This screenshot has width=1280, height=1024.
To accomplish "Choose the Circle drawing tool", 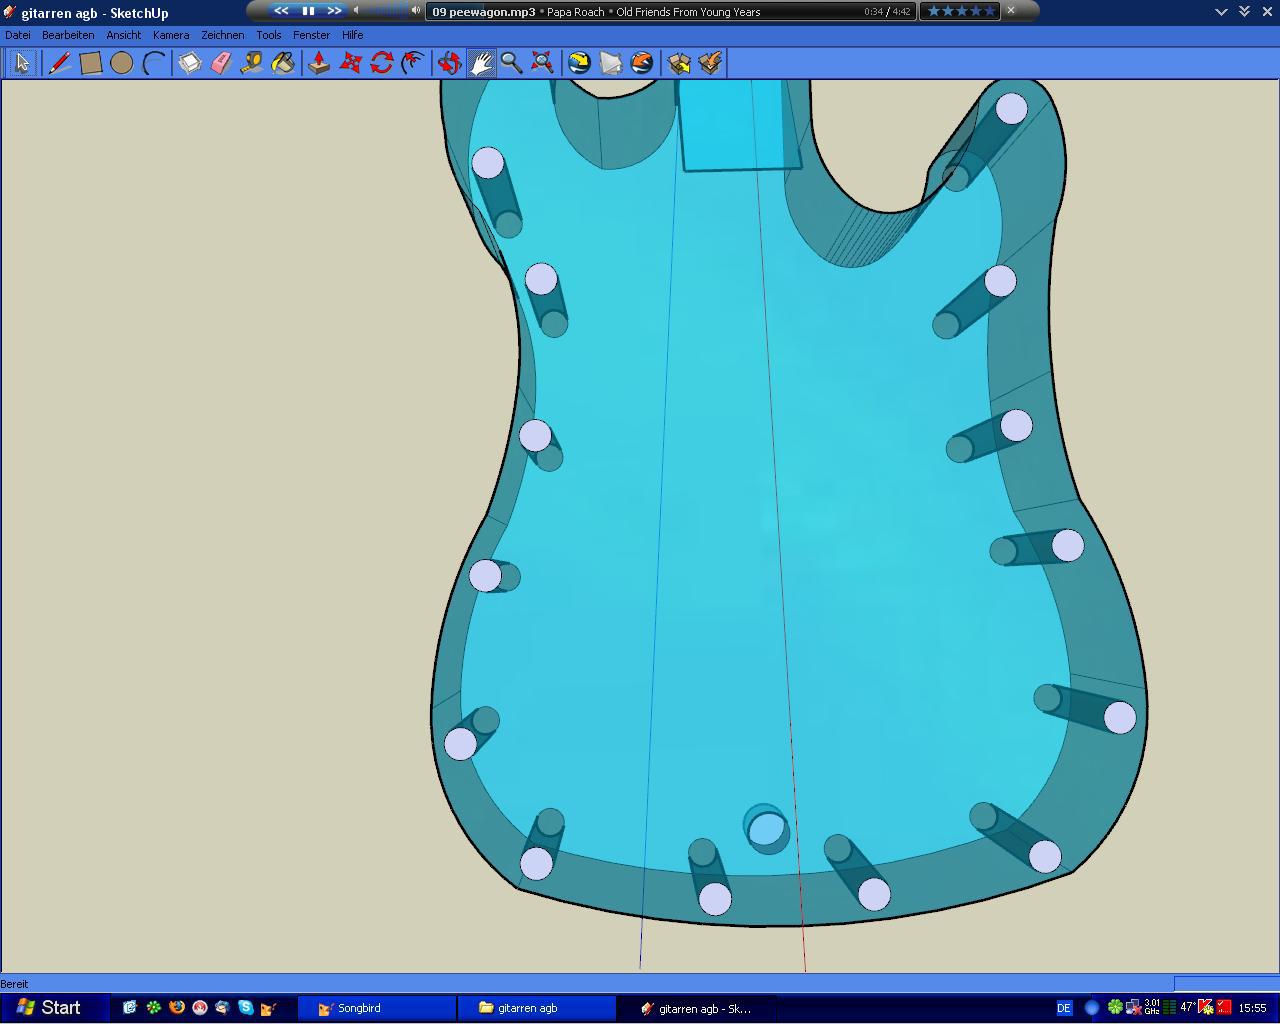I will pos(122,63).
